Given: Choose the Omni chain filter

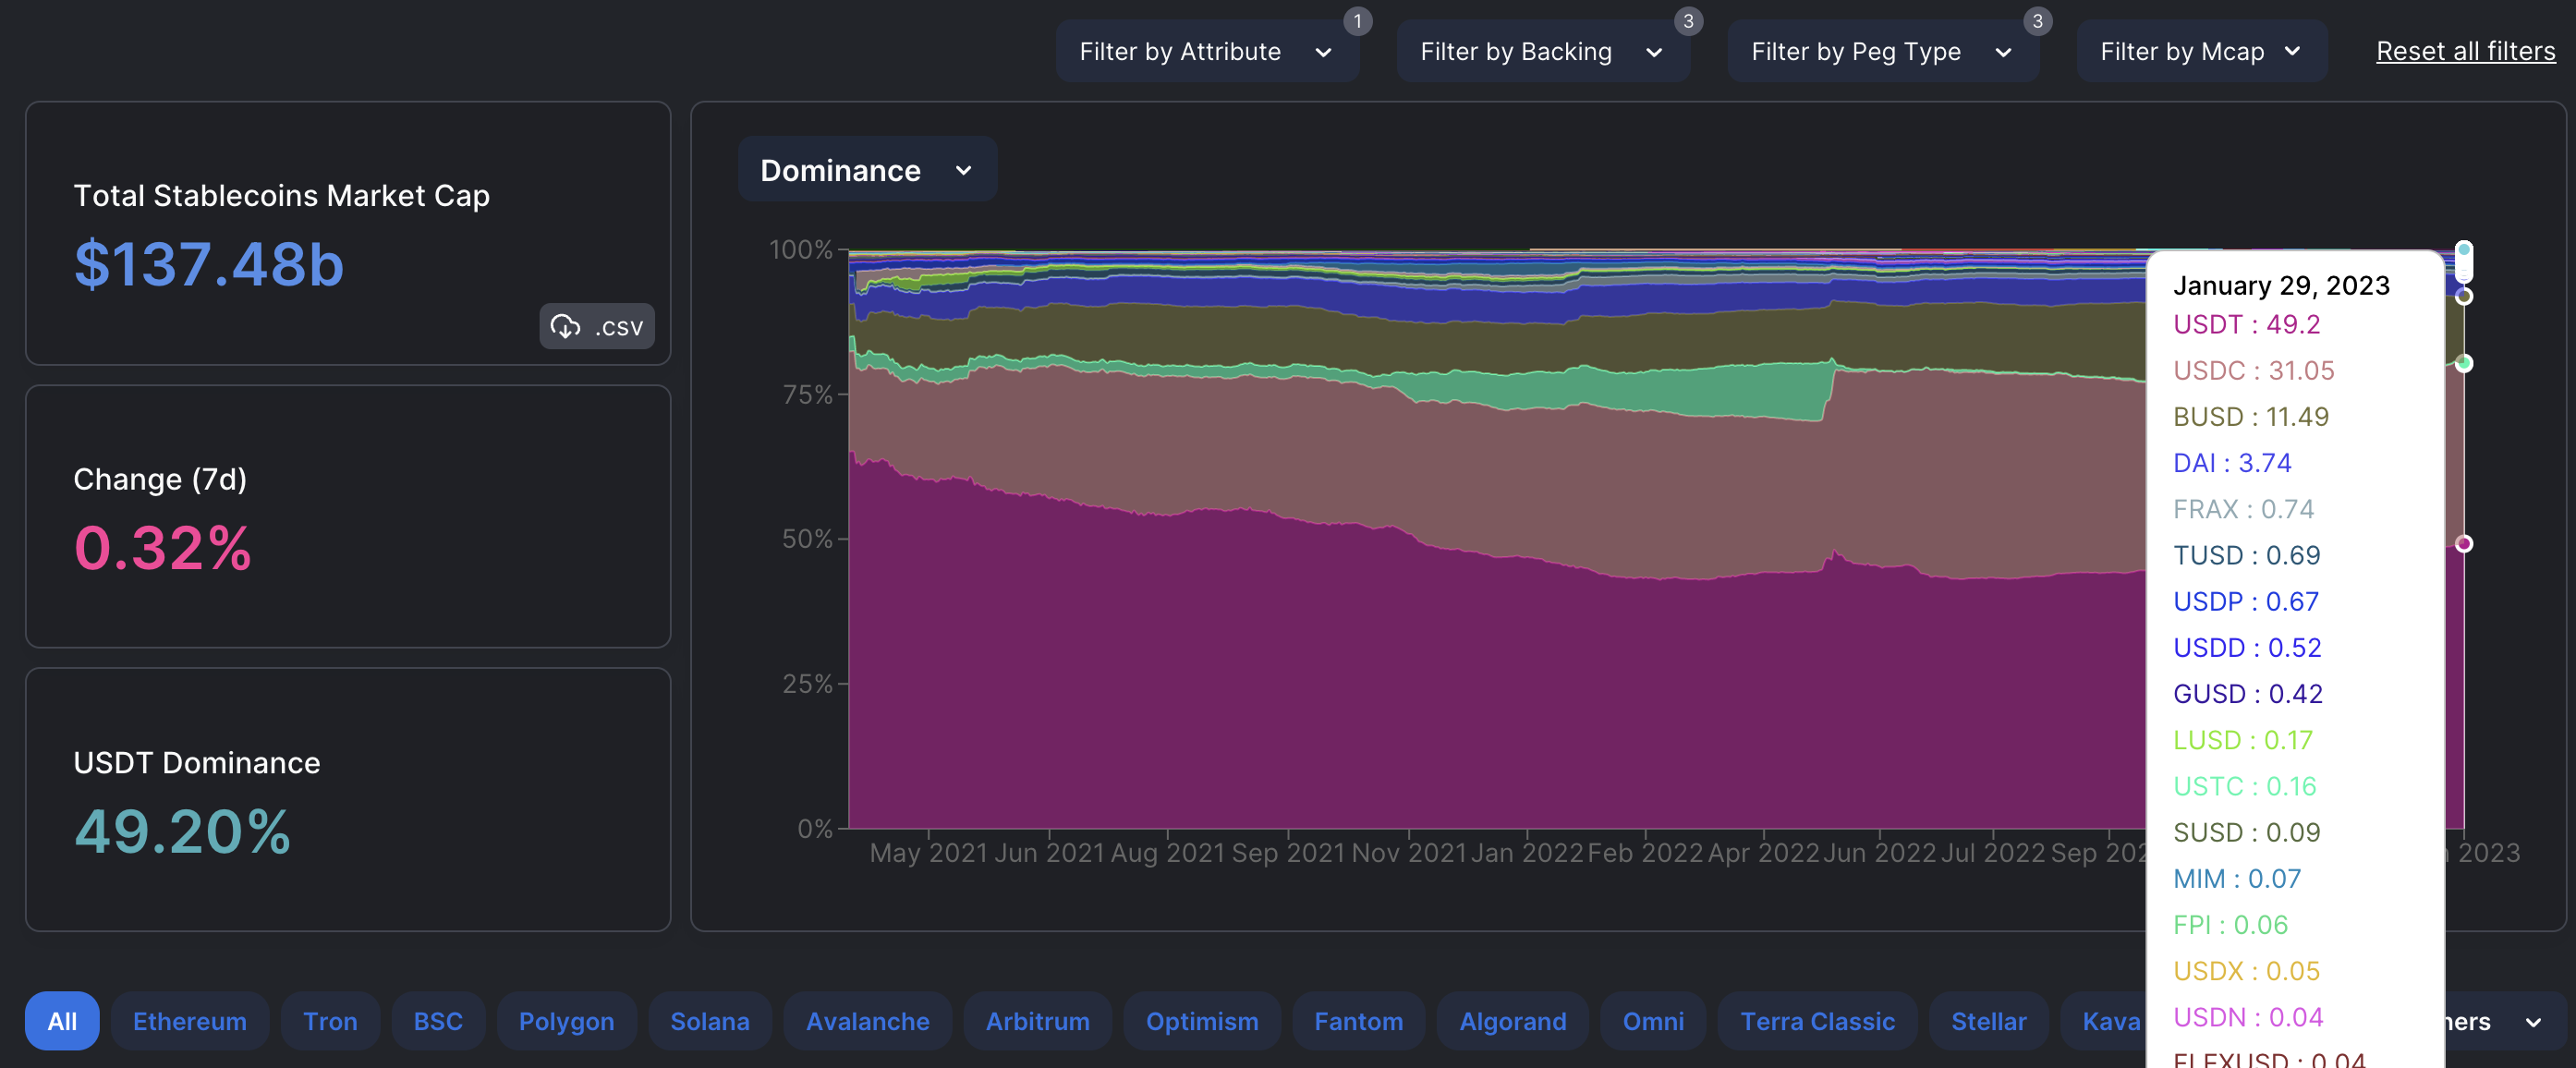Looking at the screenshot, I should coord(1653,1021).
